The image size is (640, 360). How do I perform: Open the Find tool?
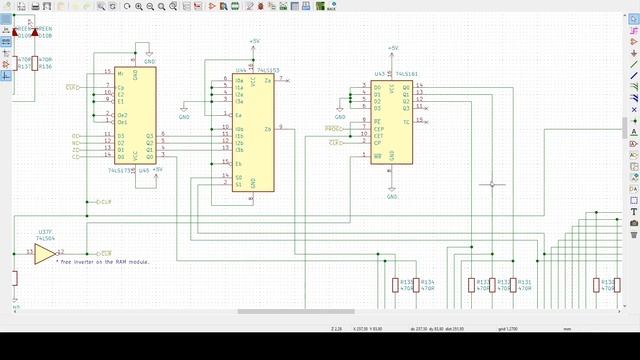[x=101, y=6]
